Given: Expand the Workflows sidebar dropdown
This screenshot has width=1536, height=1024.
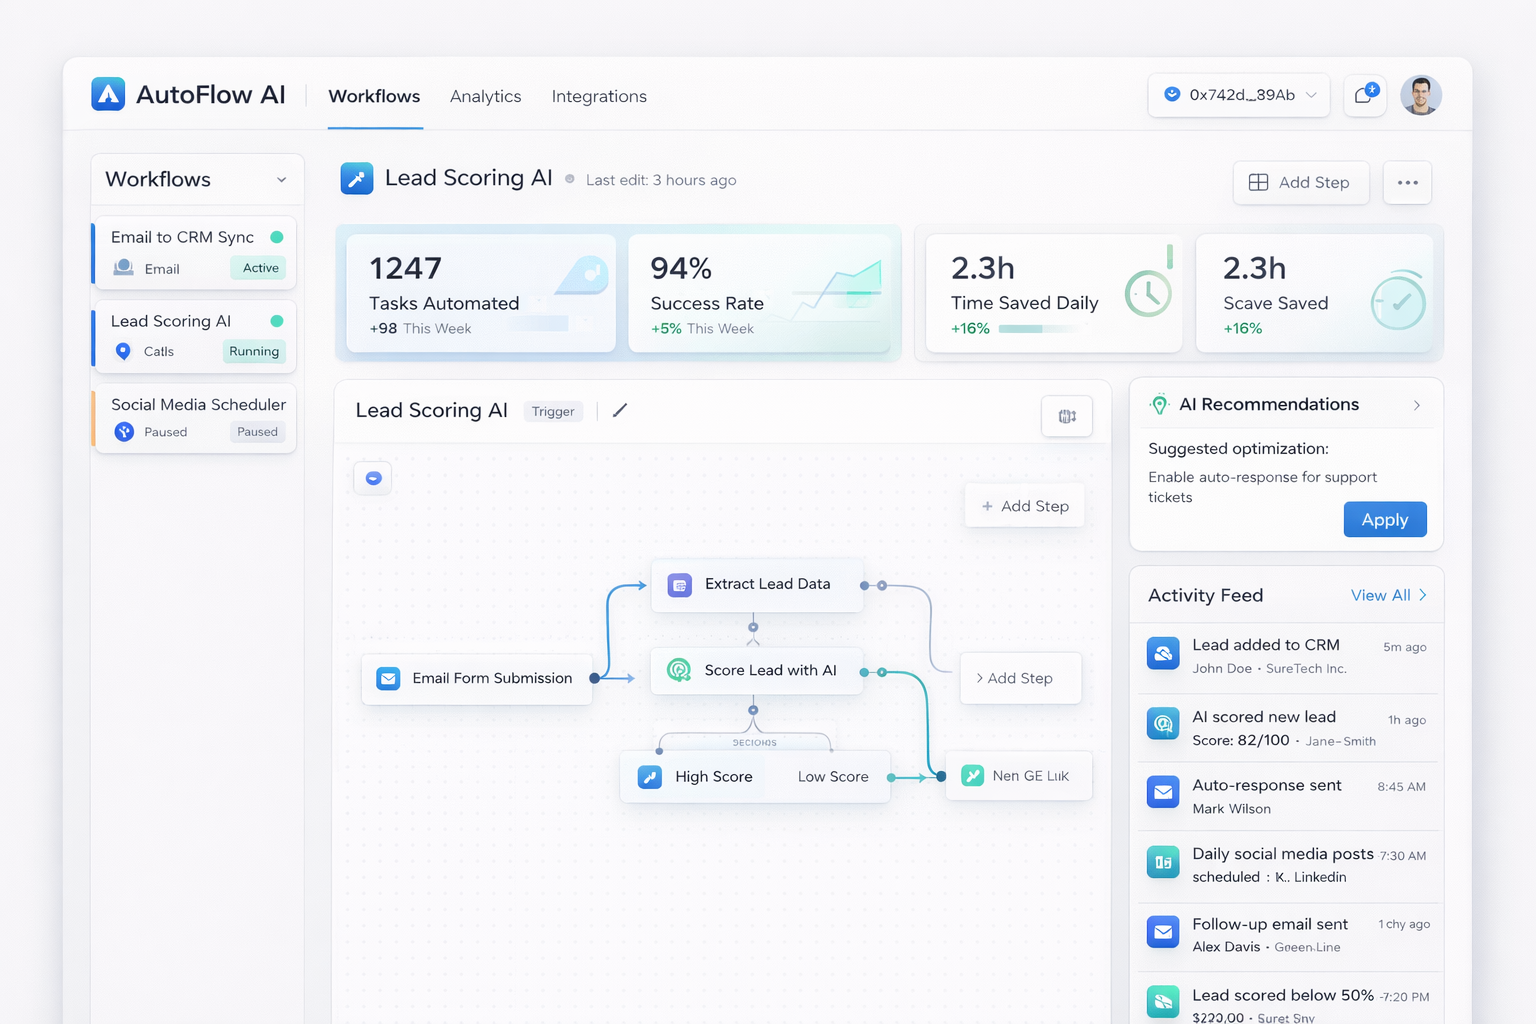Looking at the screenshot, I should click(x=281, y=180).
